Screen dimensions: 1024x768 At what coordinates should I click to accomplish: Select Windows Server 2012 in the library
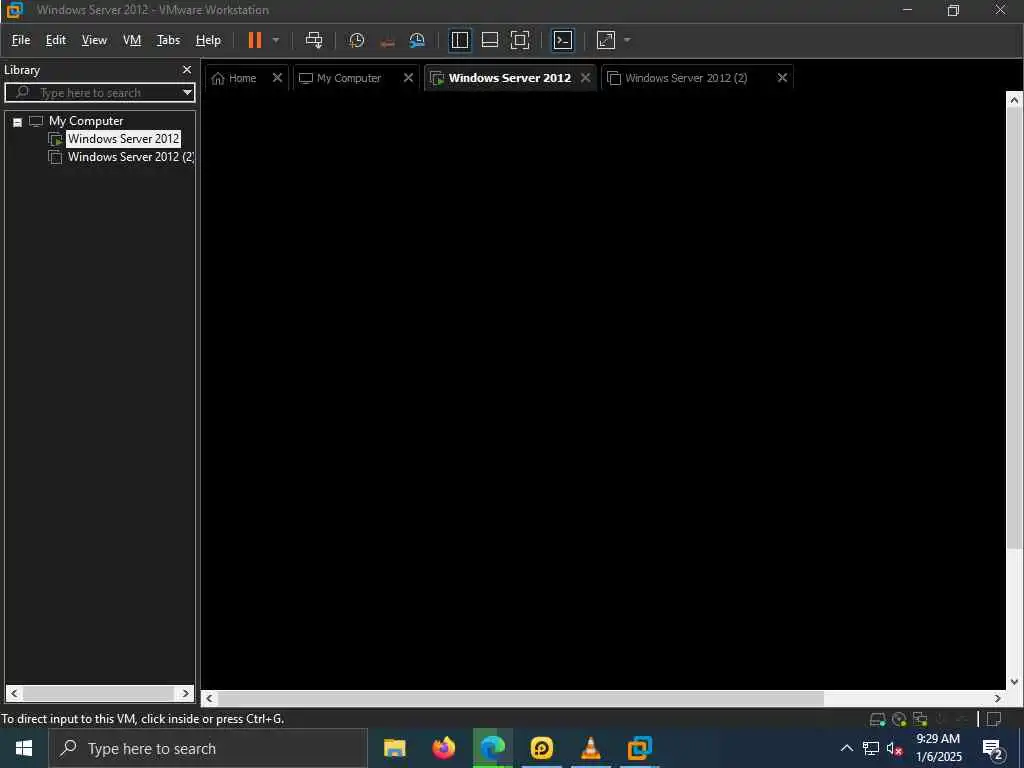point(123,138)
